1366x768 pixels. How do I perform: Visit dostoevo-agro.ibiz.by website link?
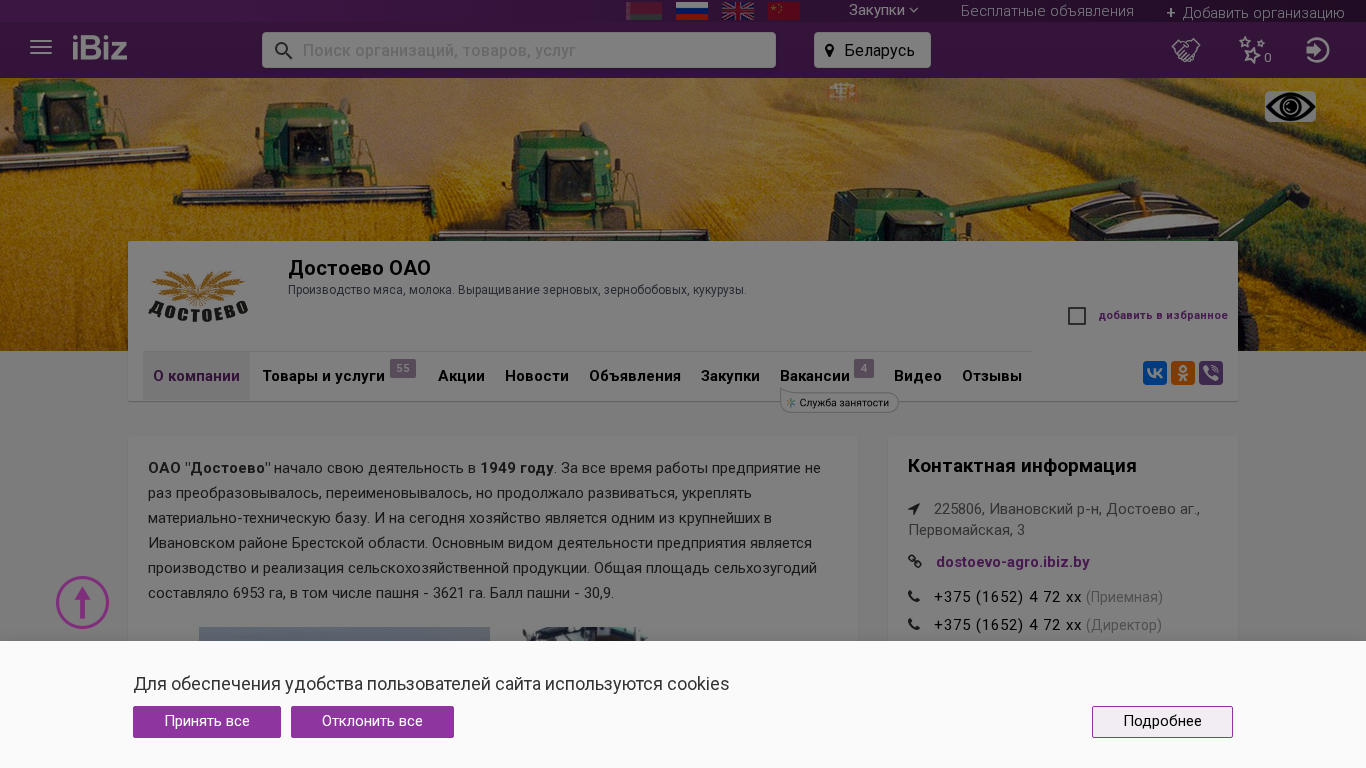pos(1013,562)
